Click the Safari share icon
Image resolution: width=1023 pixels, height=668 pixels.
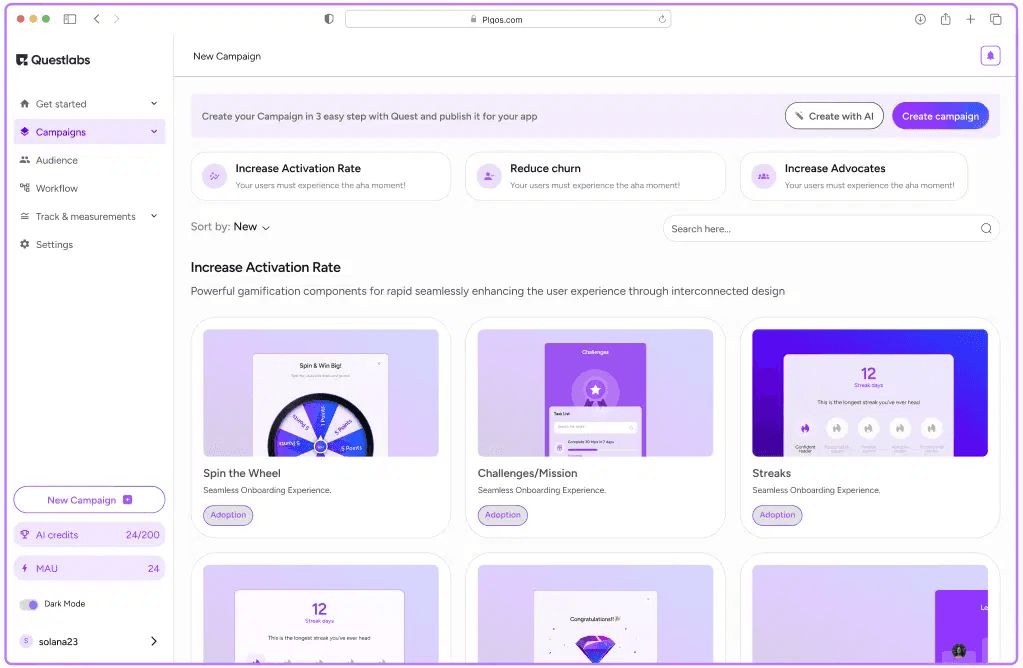pos(945,19)
